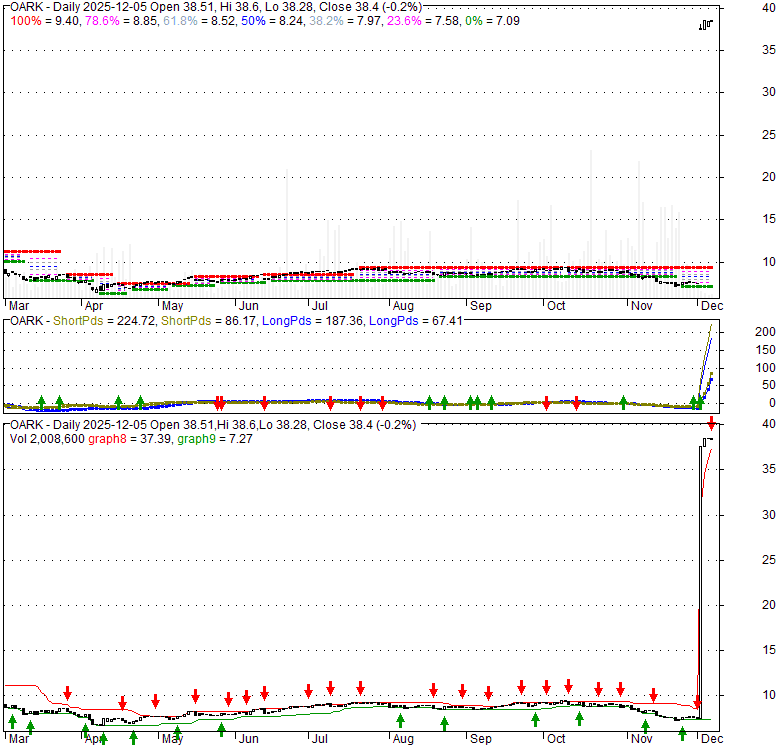Click the 200 label on indicator axis
This screenshot has width=780, height=745.
coord(765,332)
